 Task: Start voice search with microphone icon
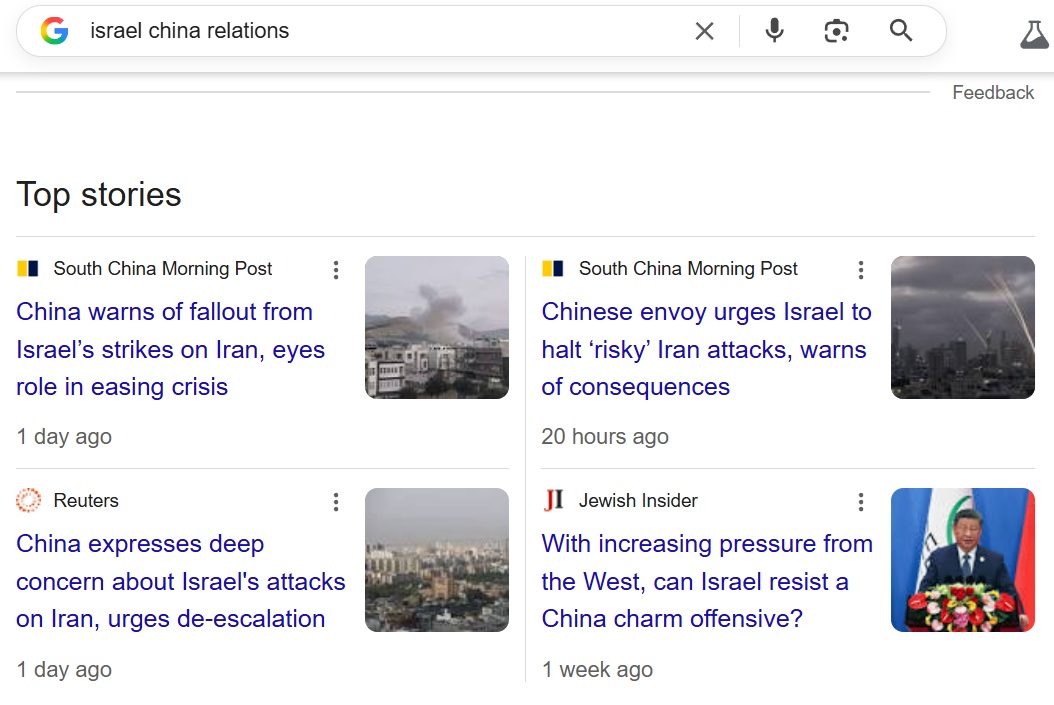click(x=774, y=31)
